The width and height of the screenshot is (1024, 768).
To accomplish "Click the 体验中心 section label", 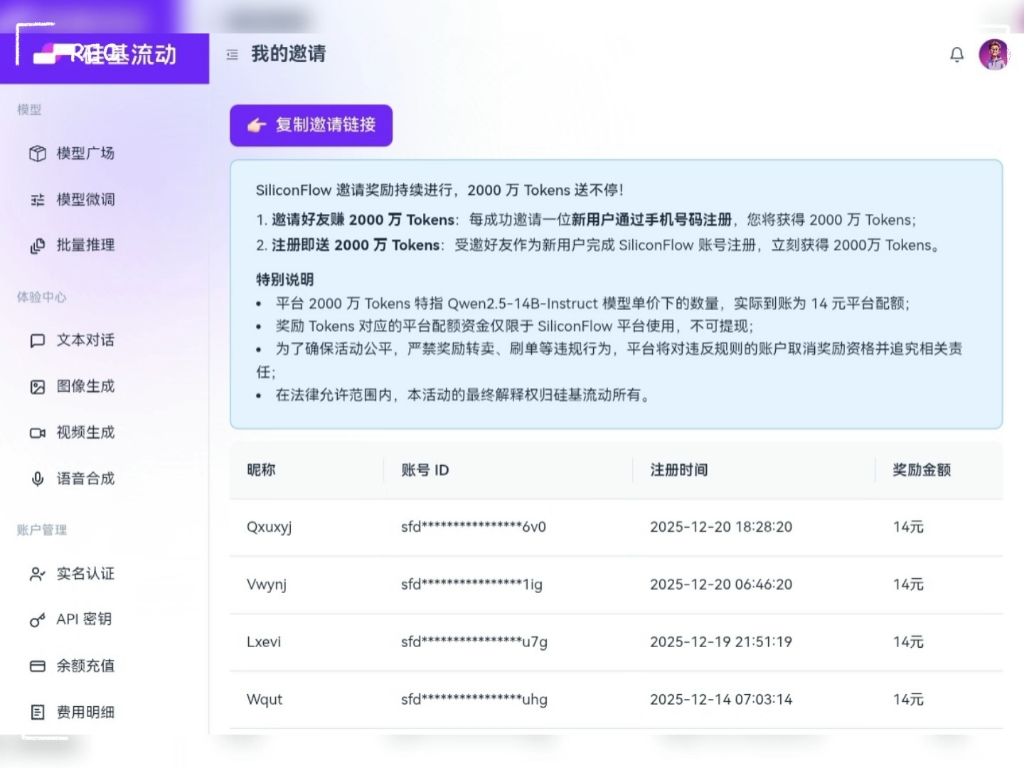I will tap(42, 298).
